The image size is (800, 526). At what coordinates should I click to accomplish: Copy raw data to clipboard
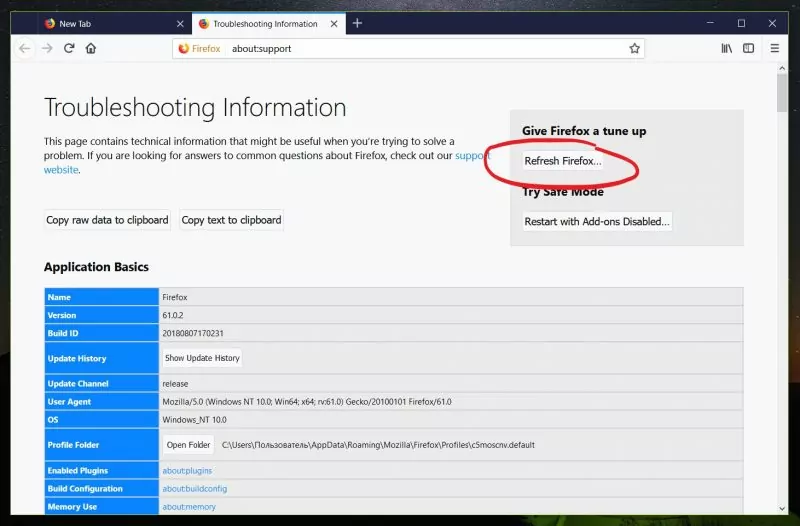point(107,220)
